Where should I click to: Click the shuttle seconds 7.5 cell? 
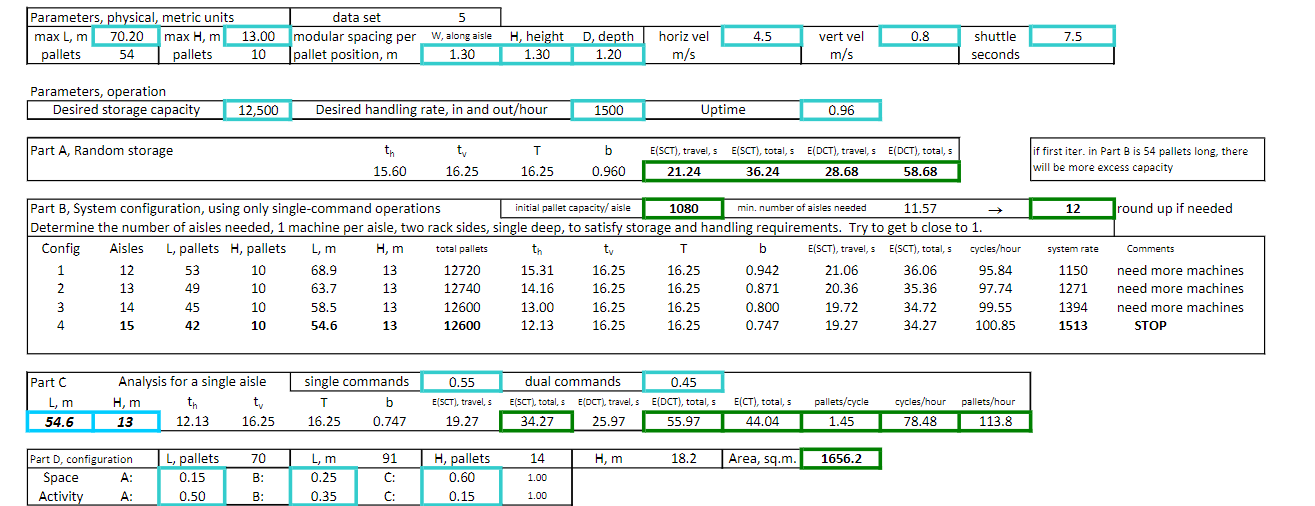1072,36
